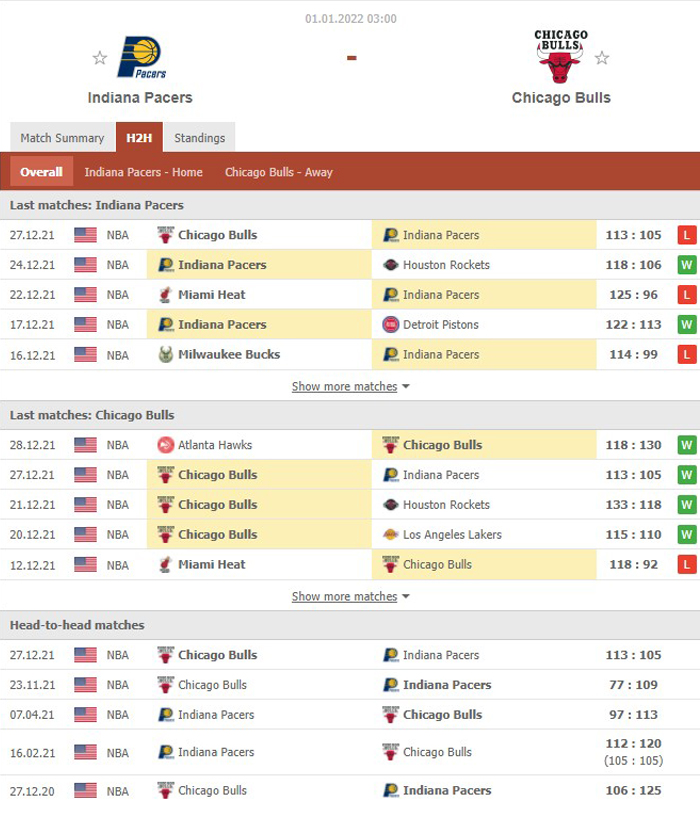Viewport: 700px width, 830px height.
Task: Favorite Chicago Bulls with the star icon
Action: [602, 58]
